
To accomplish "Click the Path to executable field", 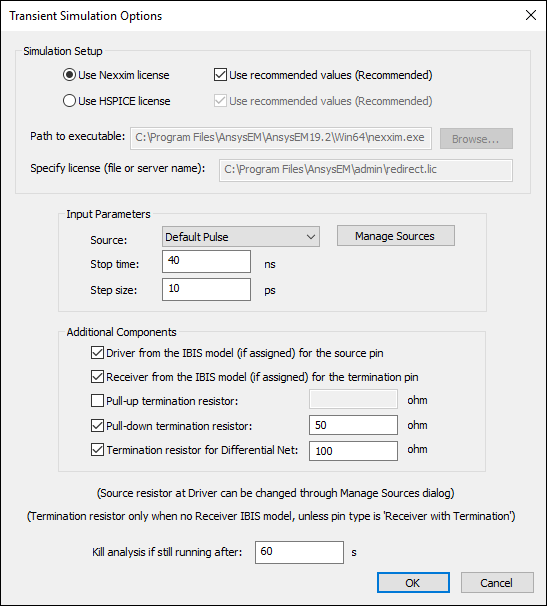I will [281, 138].
